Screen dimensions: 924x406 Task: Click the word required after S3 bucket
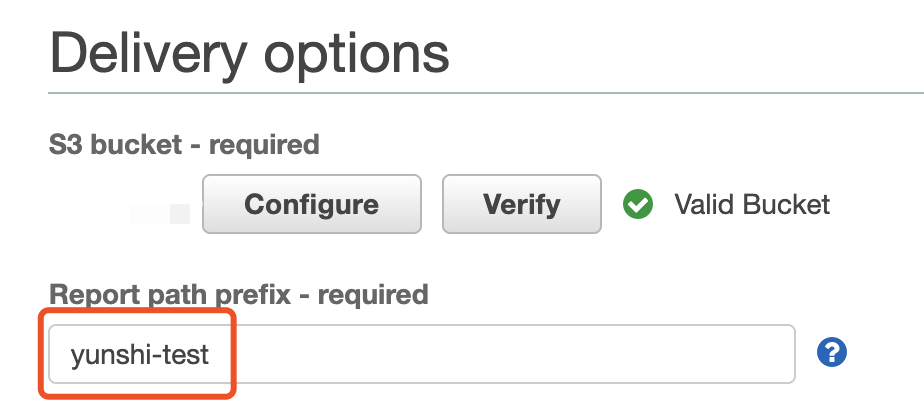pos(264,146)
